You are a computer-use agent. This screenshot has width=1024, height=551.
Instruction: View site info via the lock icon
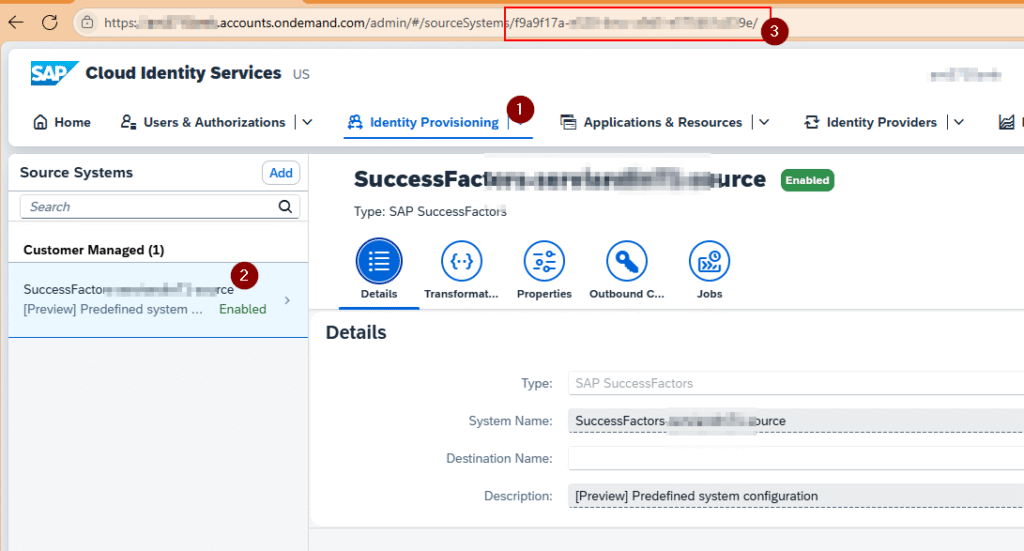[x=87, y=22]
